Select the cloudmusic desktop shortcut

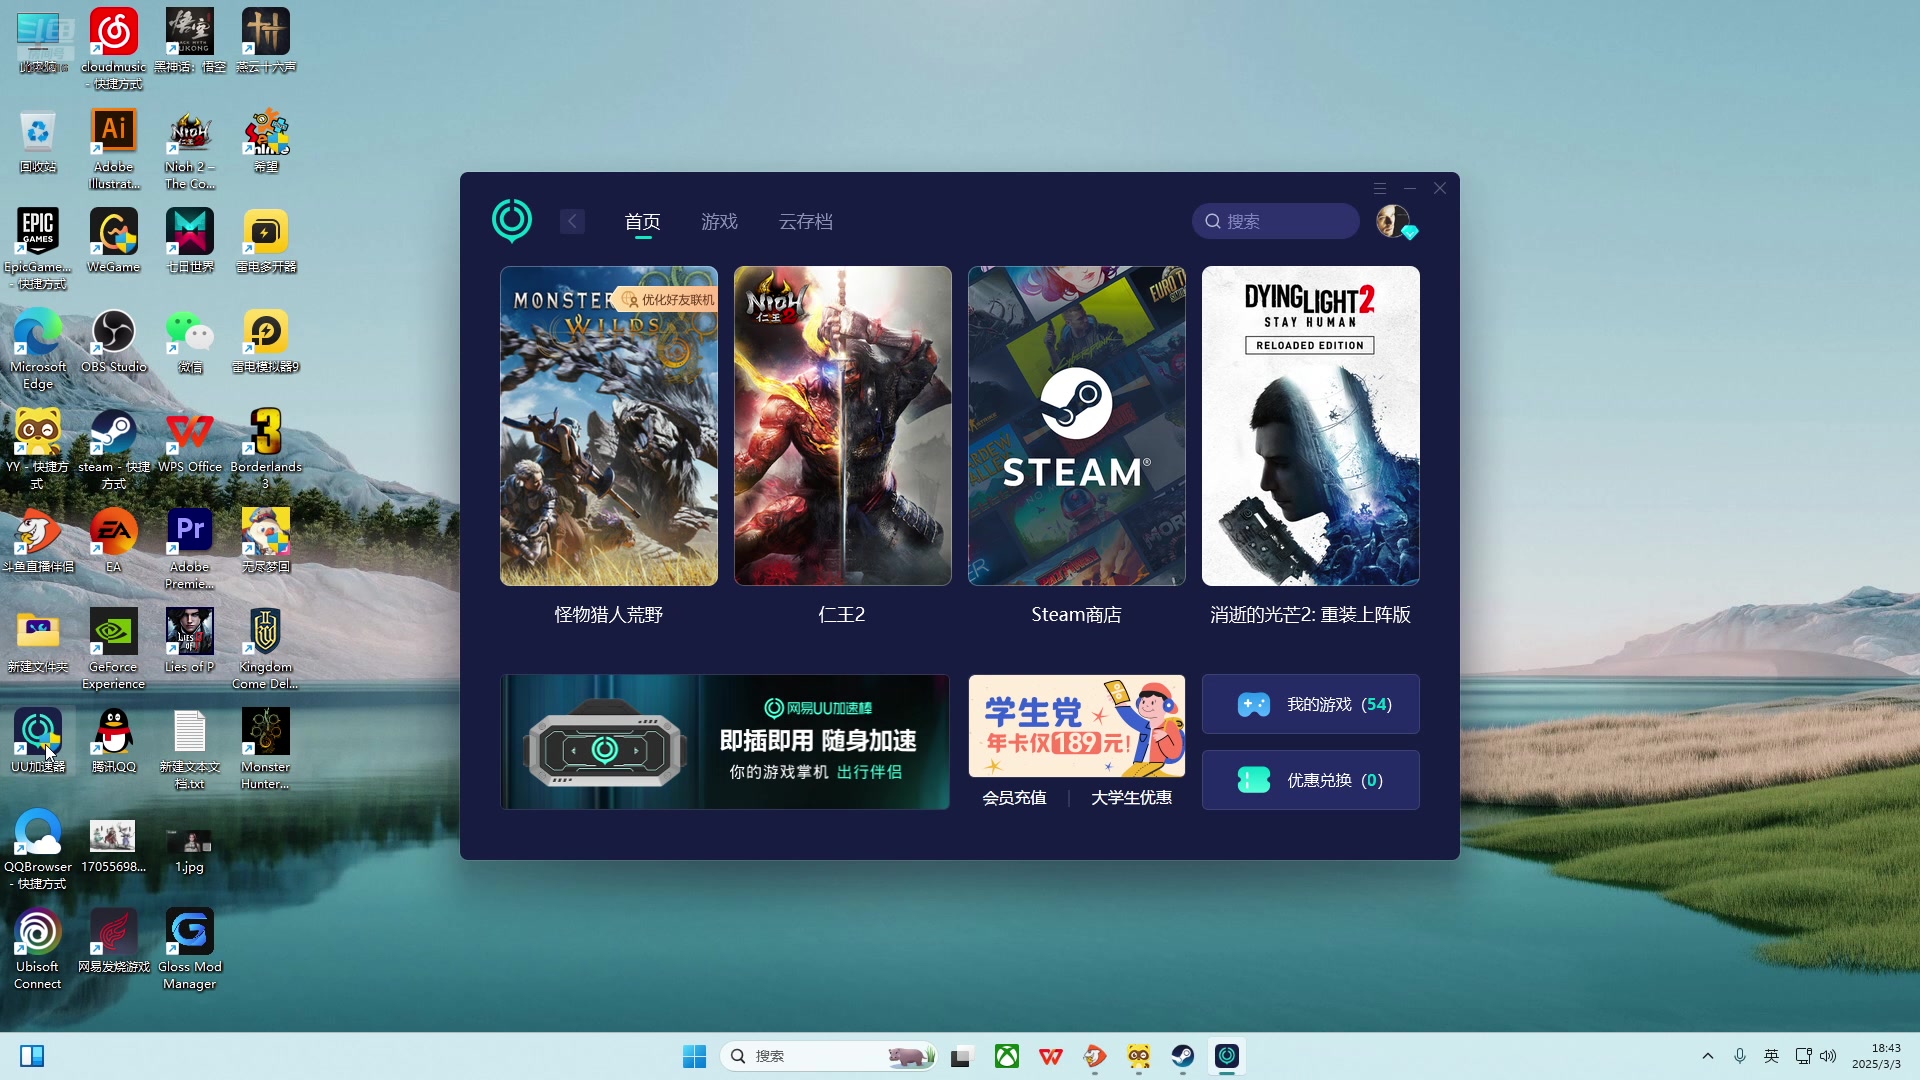[x=114, y=48]
